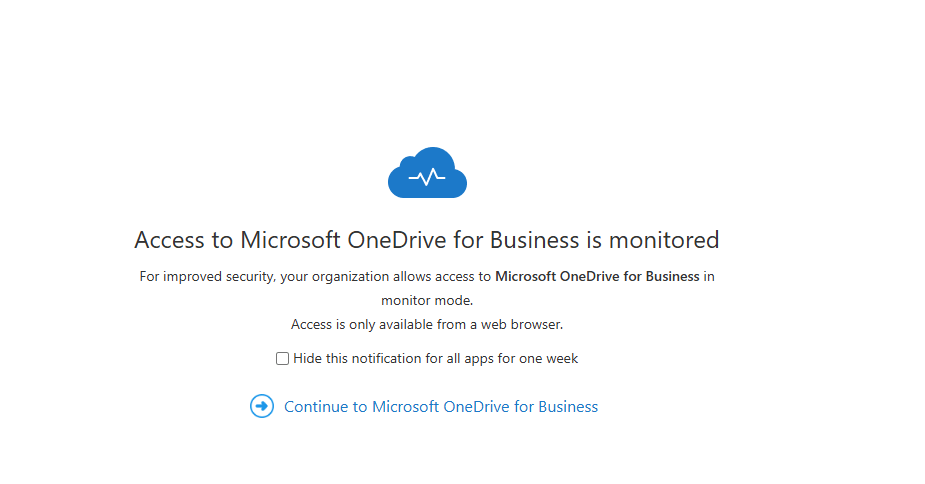Image resolution: width=925 pixels, height=484 pixels.
Task: Click 'Access is only available from a web browser'
Action: 427,324
